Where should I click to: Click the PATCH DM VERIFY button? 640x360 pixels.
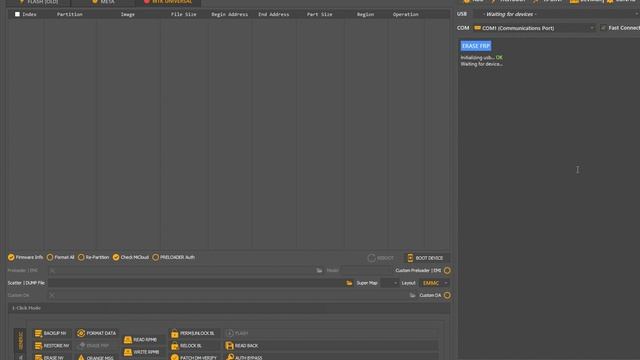click(194, 357)
